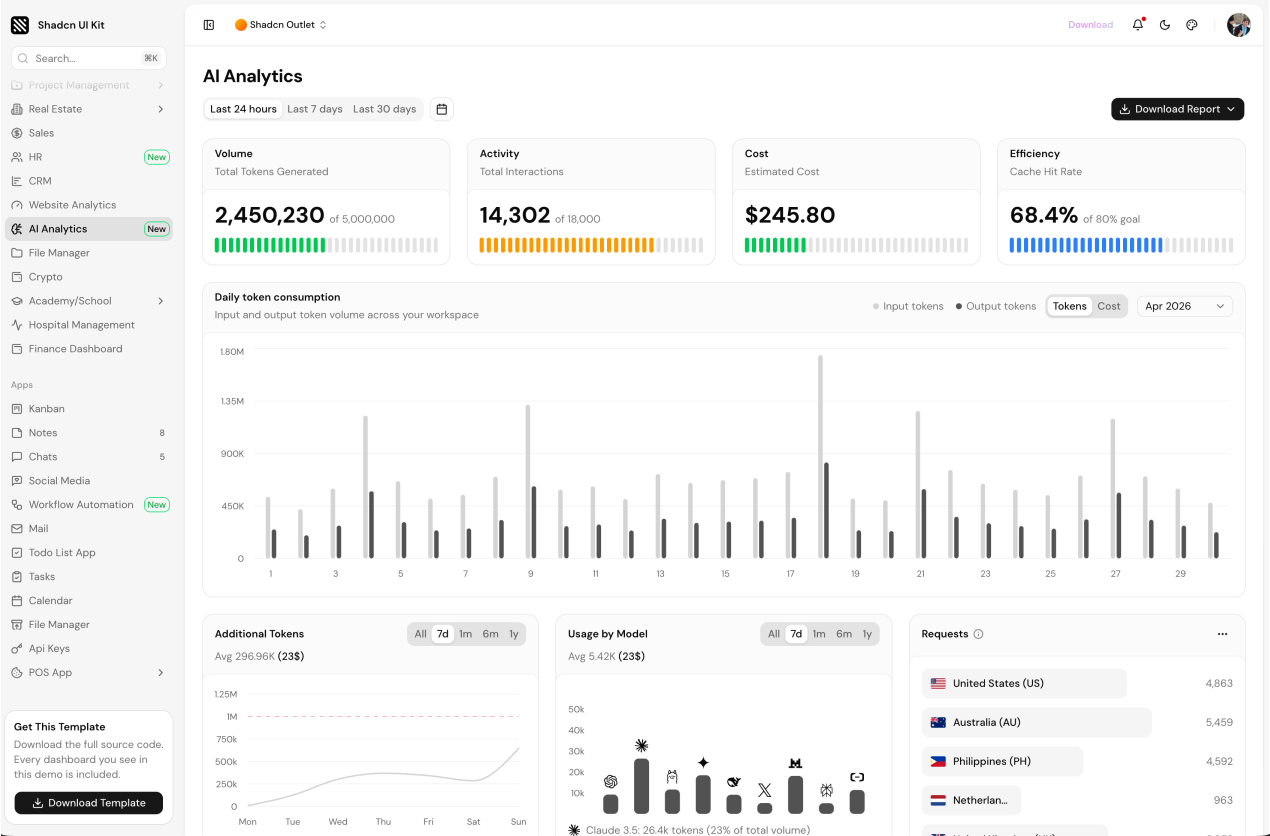1270x836 pixels.
Task: Open Tasks in sidebar
Action: point(89,577)
